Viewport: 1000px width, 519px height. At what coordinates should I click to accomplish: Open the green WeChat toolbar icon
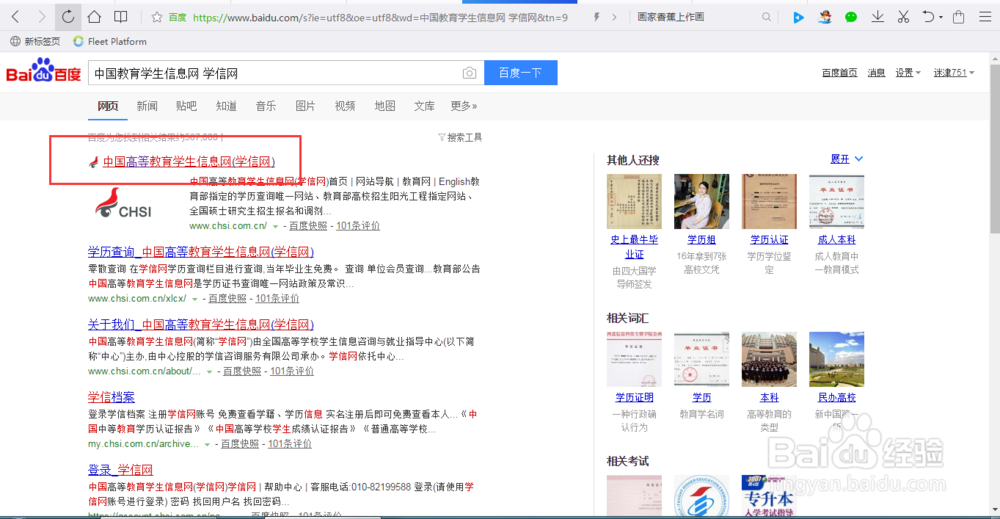(851, 17)
